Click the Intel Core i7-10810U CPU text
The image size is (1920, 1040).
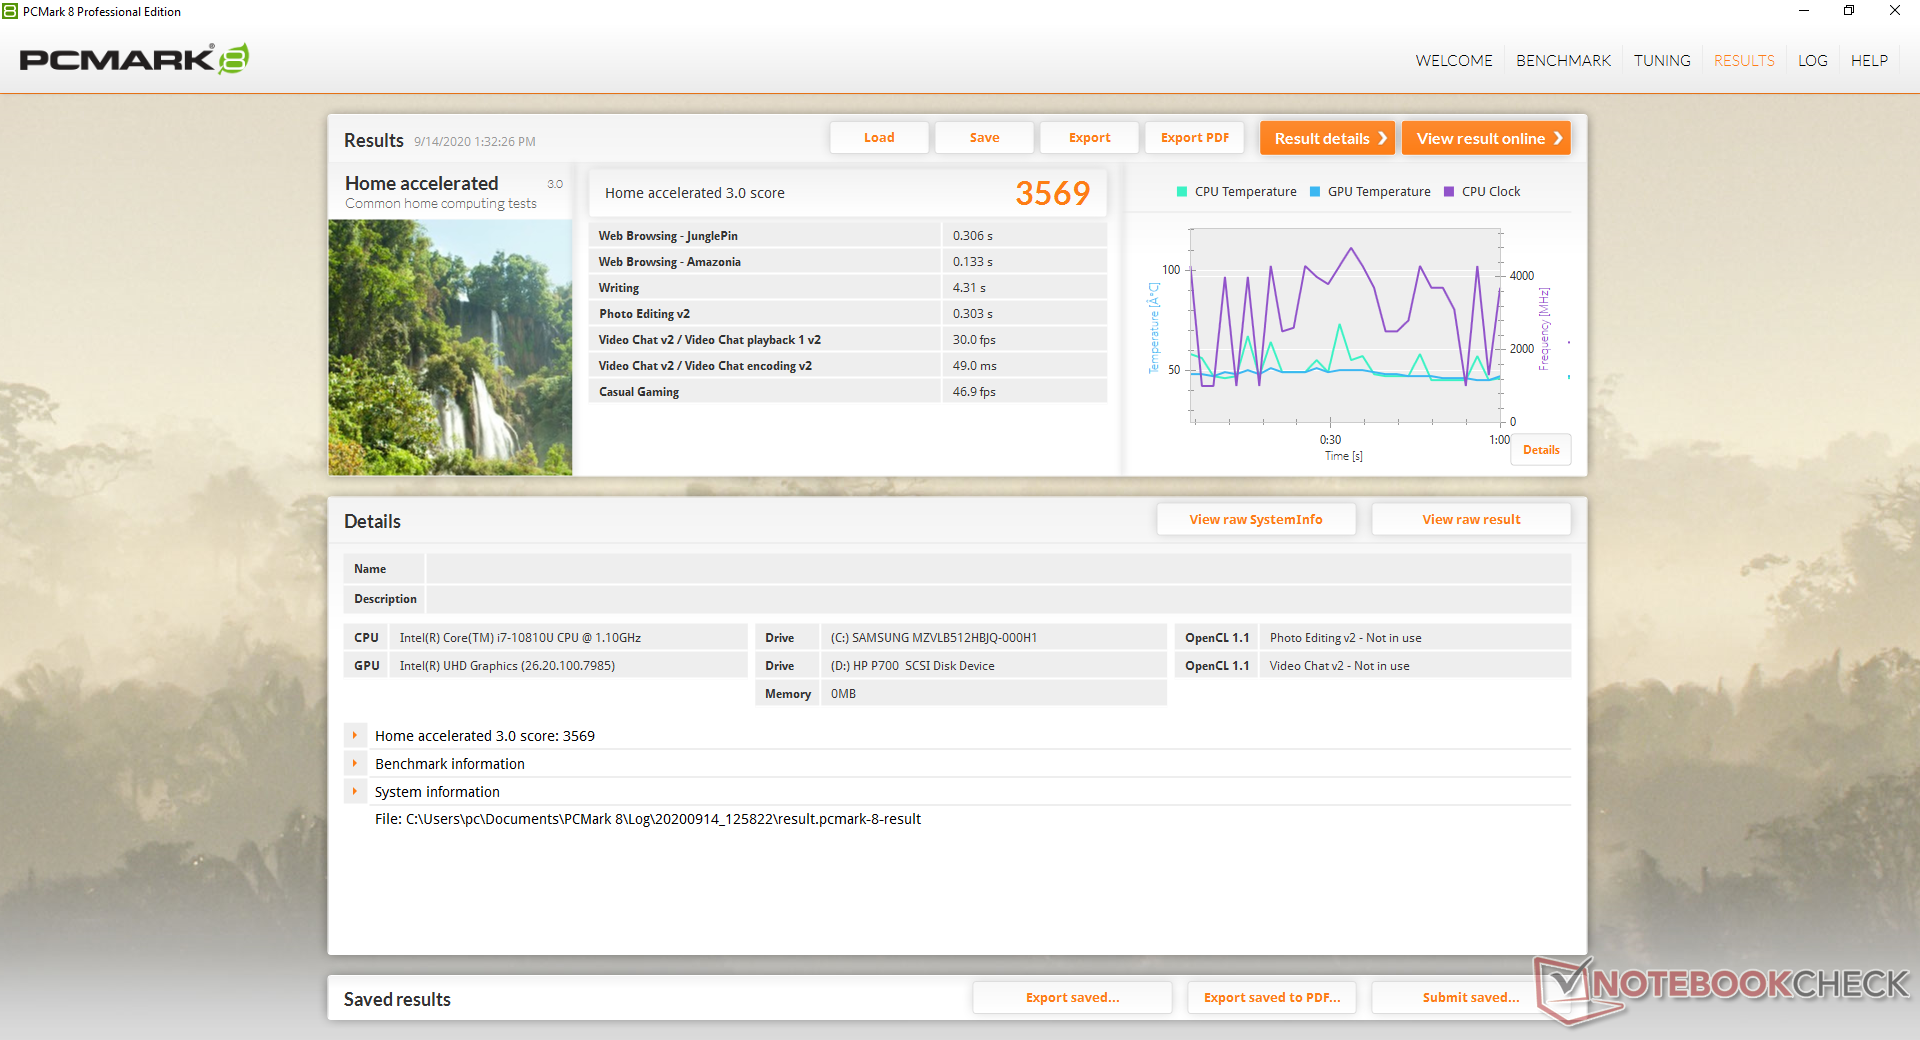(520, 638)
